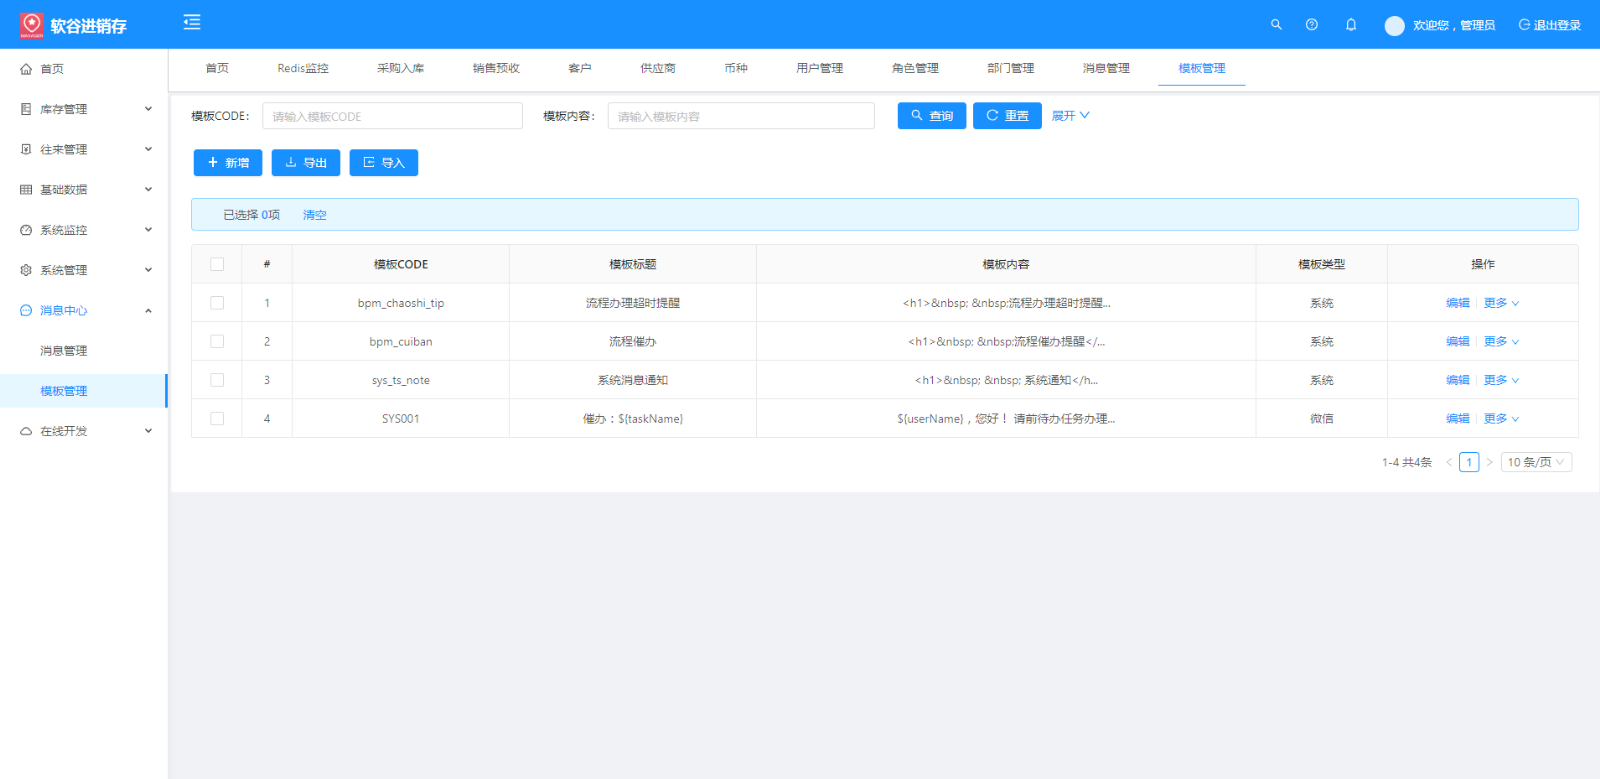1600x779 pixels.
Task: Open the notification bell icon
Action: [1351, 25]
